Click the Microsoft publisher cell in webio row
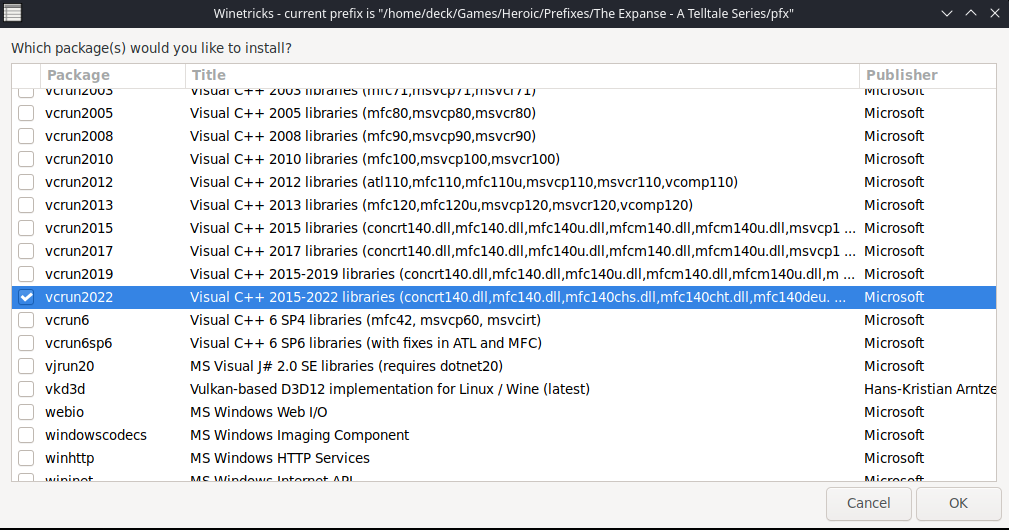Image resolution: width=1009 pixels, height=530 pixels. click(894, 412)
